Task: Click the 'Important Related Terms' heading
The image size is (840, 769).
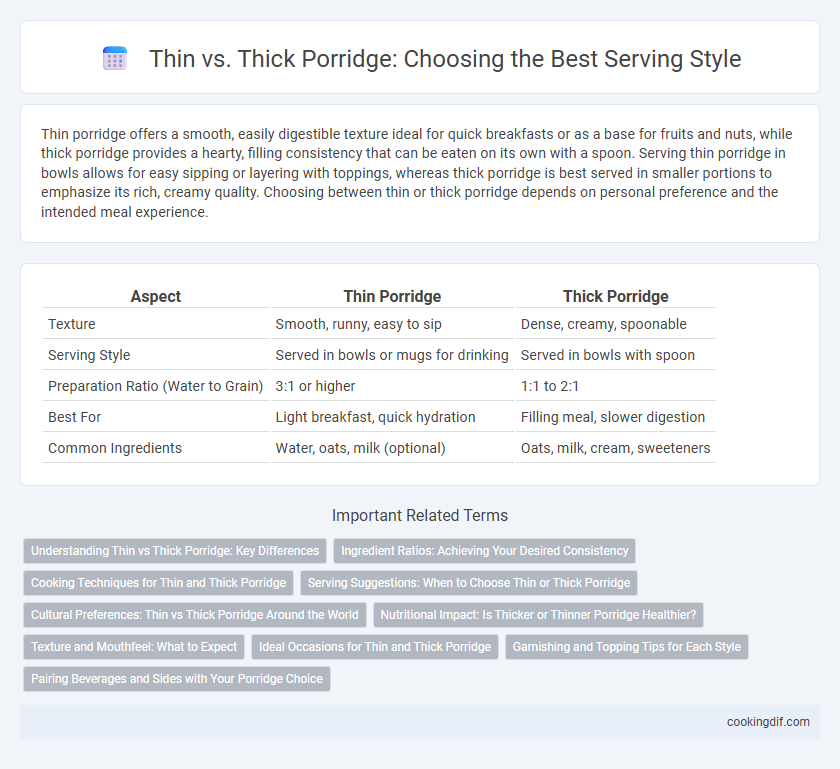Action: 420,516
